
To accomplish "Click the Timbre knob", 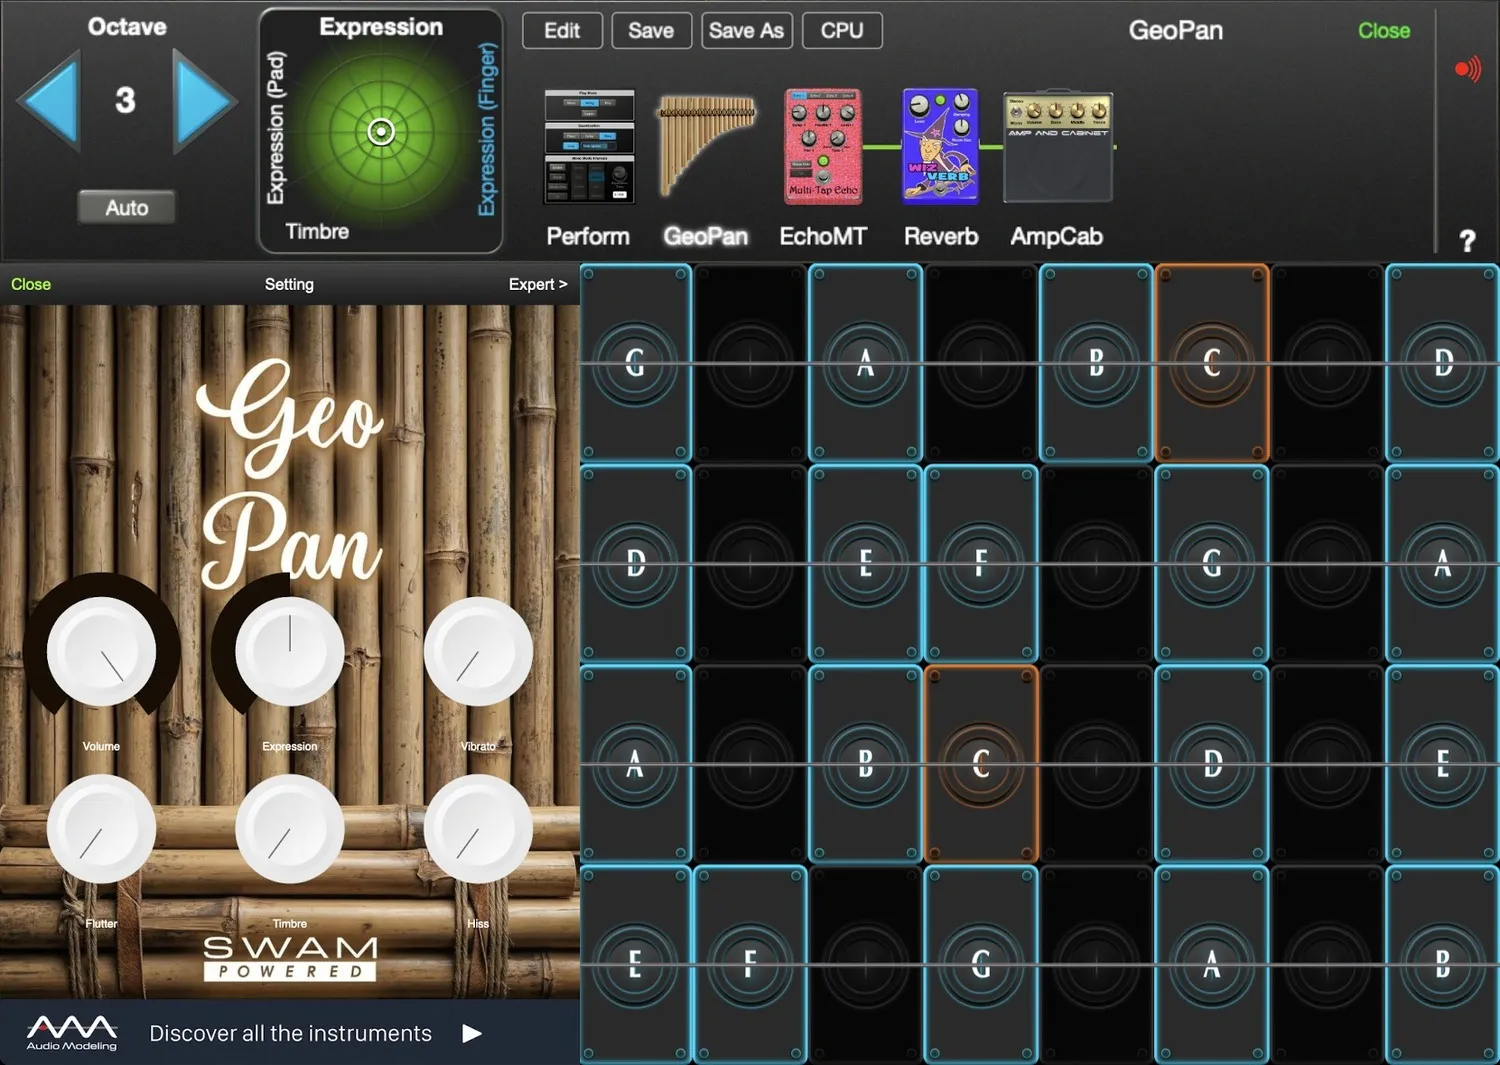I will [290, 829].
